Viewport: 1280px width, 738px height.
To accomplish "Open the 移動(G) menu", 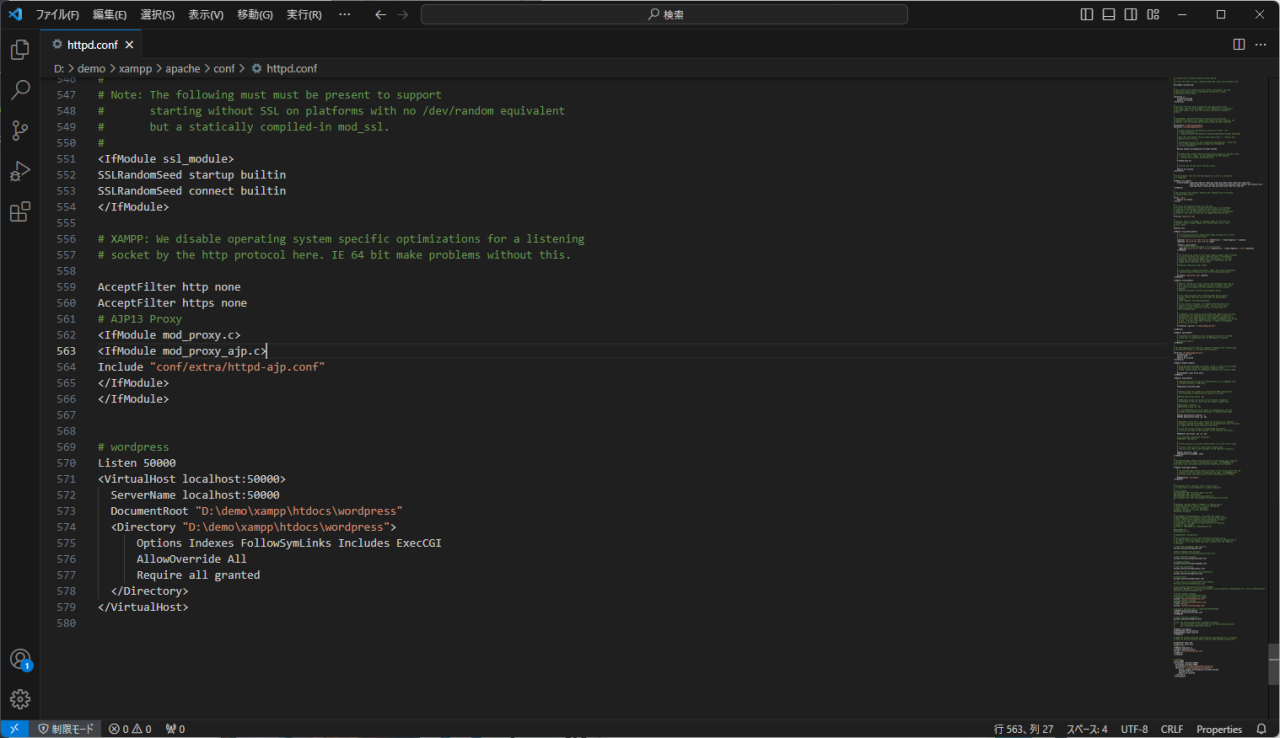I will (255, 15).
